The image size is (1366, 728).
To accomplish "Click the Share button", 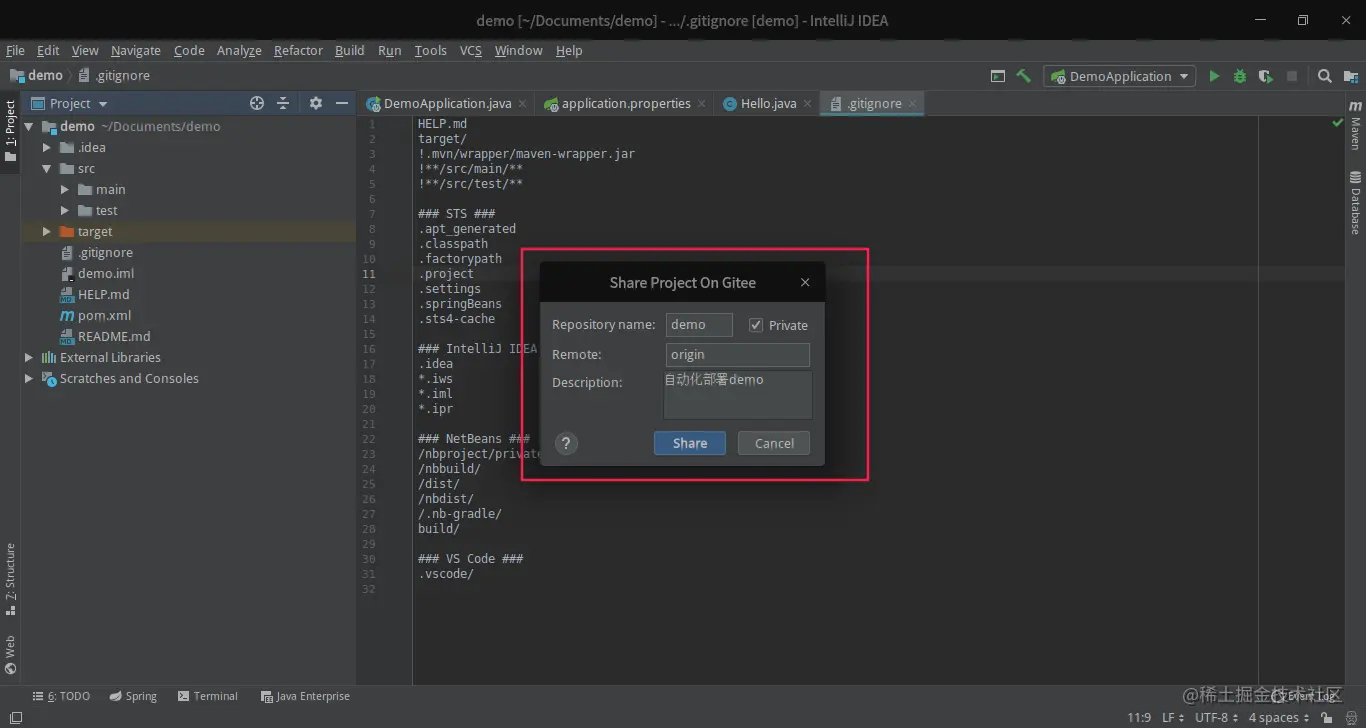I will pos(690,444).
